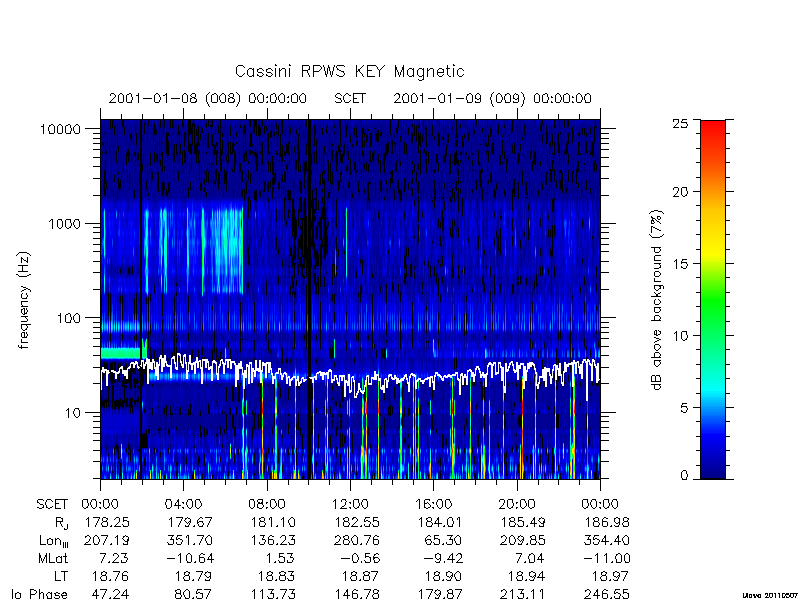Click the MLat value 7.23
The width and height of the screenshot is (800, 600).
(115, 559)
